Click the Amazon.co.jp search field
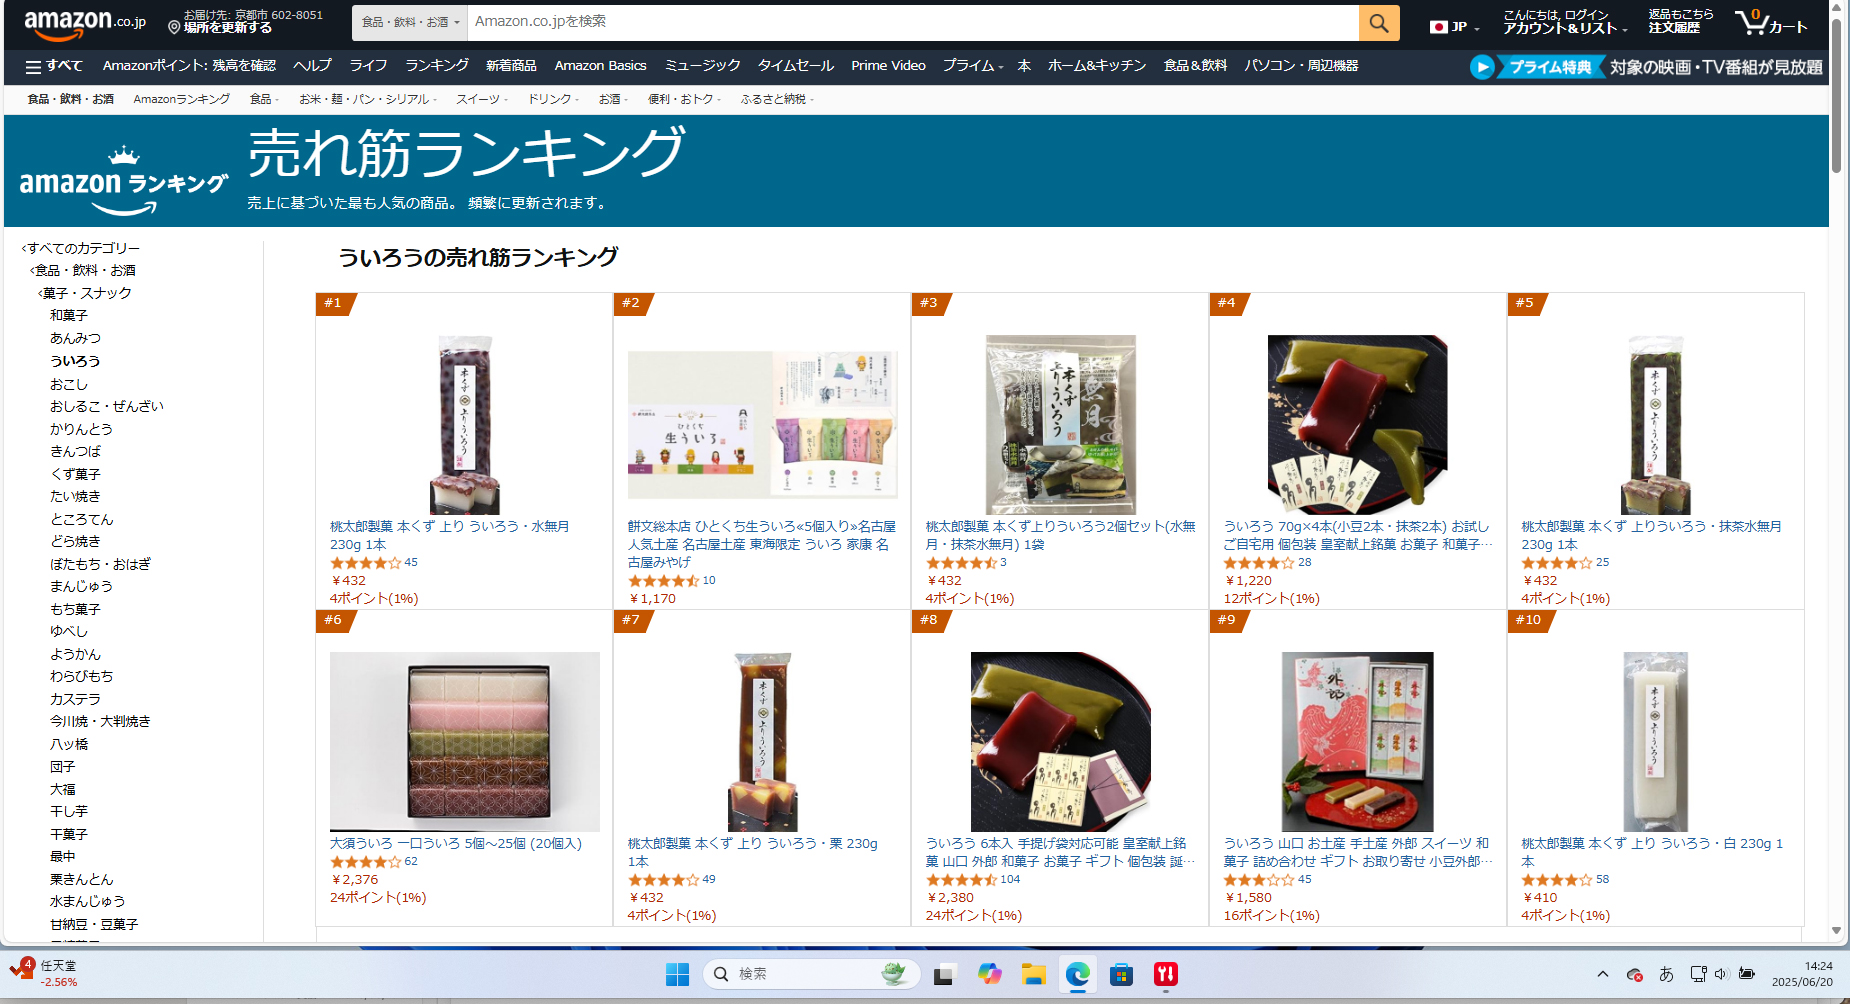The height and width of the screenshot is (1004, 1850). coord(913,22)
